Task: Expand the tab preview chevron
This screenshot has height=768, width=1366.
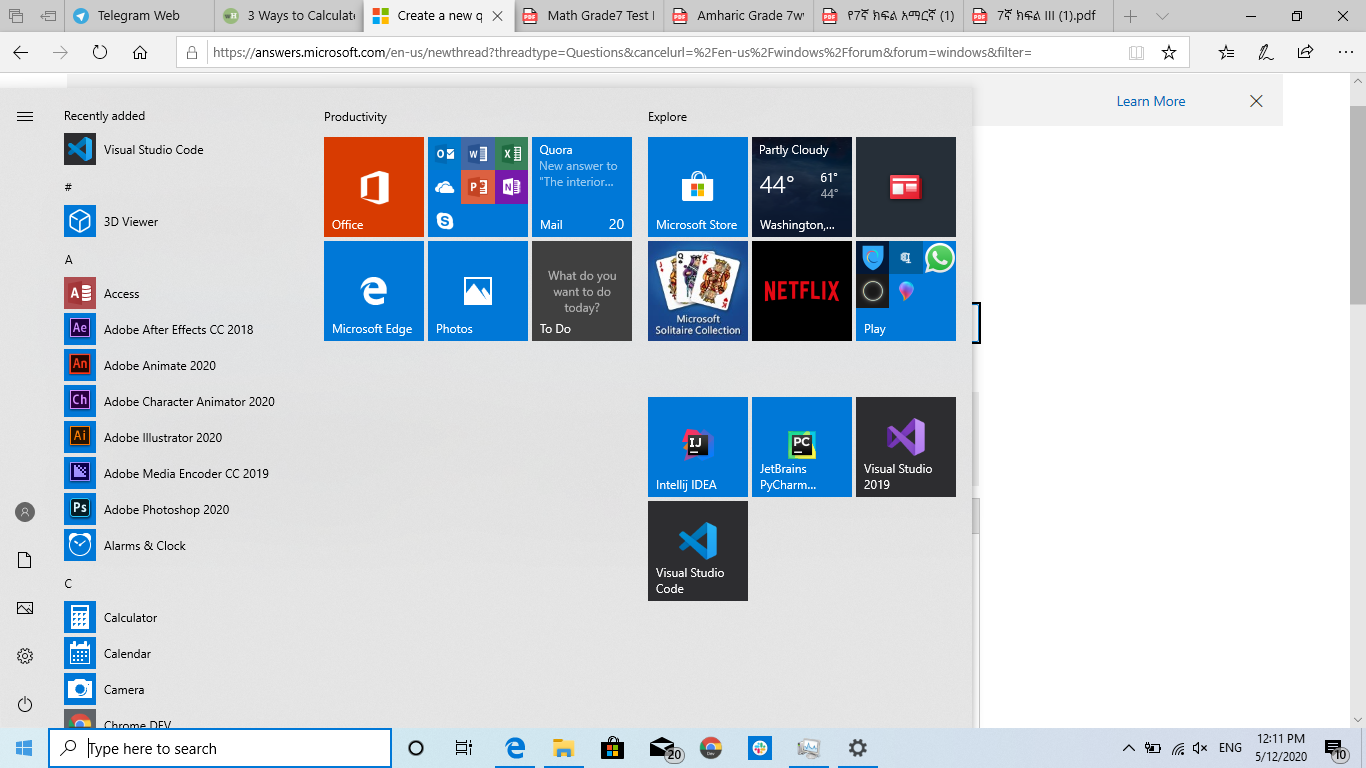Action: (x=1162, y=16)
